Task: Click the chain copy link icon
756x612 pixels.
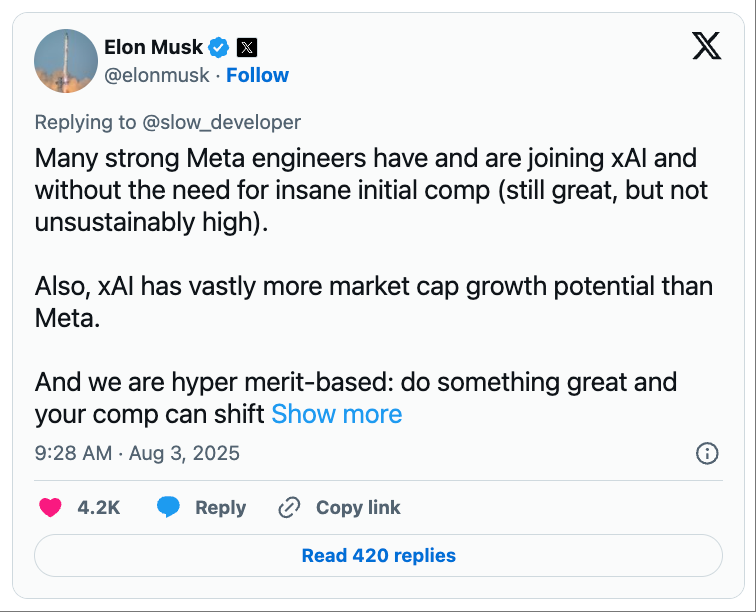Action: (289, 508)
